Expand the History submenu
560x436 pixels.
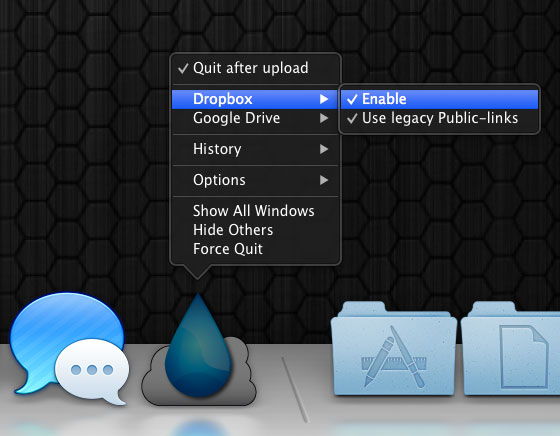pos(255,149)
